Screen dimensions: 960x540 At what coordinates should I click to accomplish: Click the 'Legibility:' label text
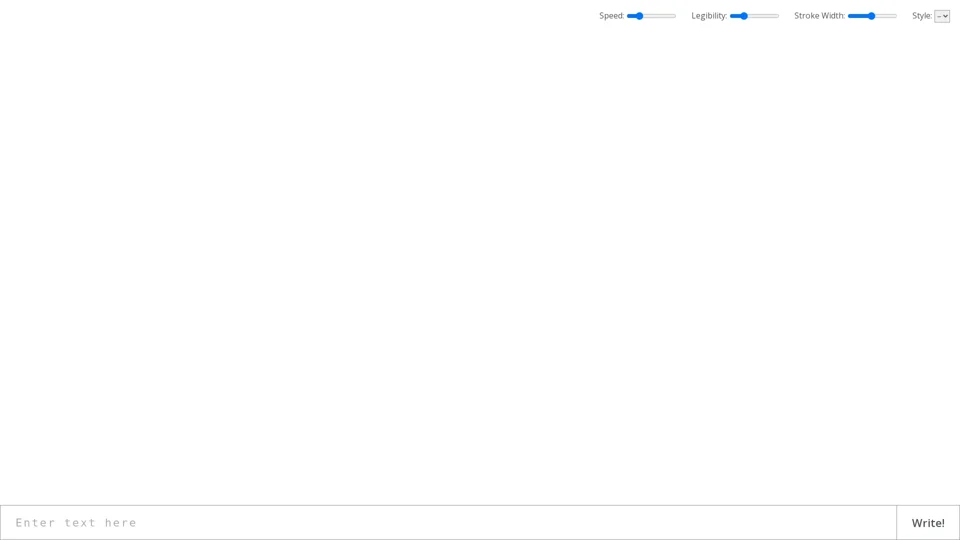tap(709, 16)
